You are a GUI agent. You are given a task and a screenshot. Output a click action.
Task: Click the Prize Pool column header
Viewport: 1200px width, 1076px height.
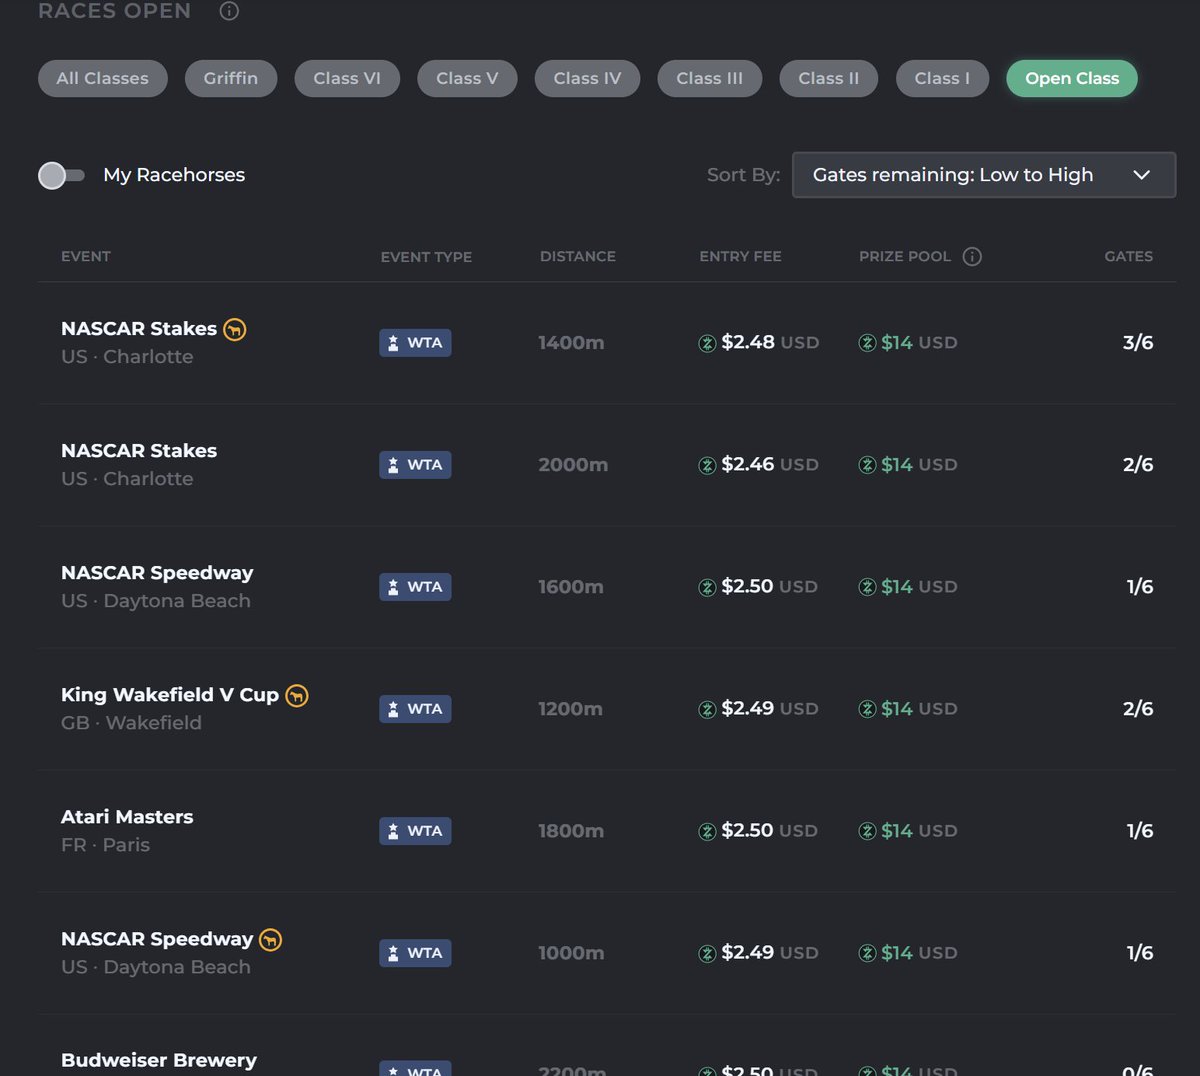pos(905,257)
